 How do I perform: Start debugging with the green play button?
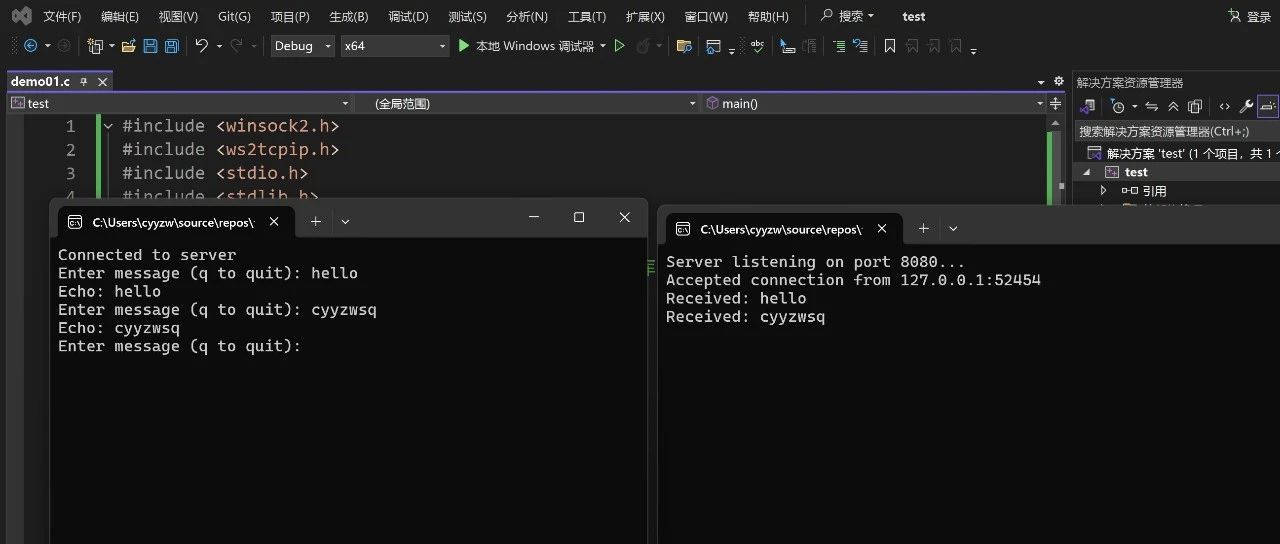[x=463, y=46]
